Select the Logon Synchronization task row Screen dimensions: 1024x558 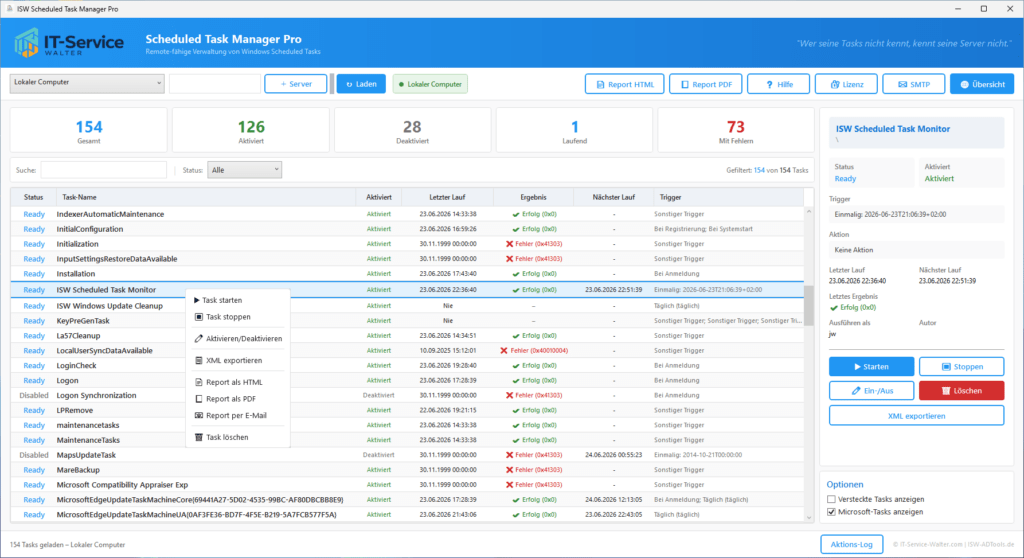pos(408,395)
